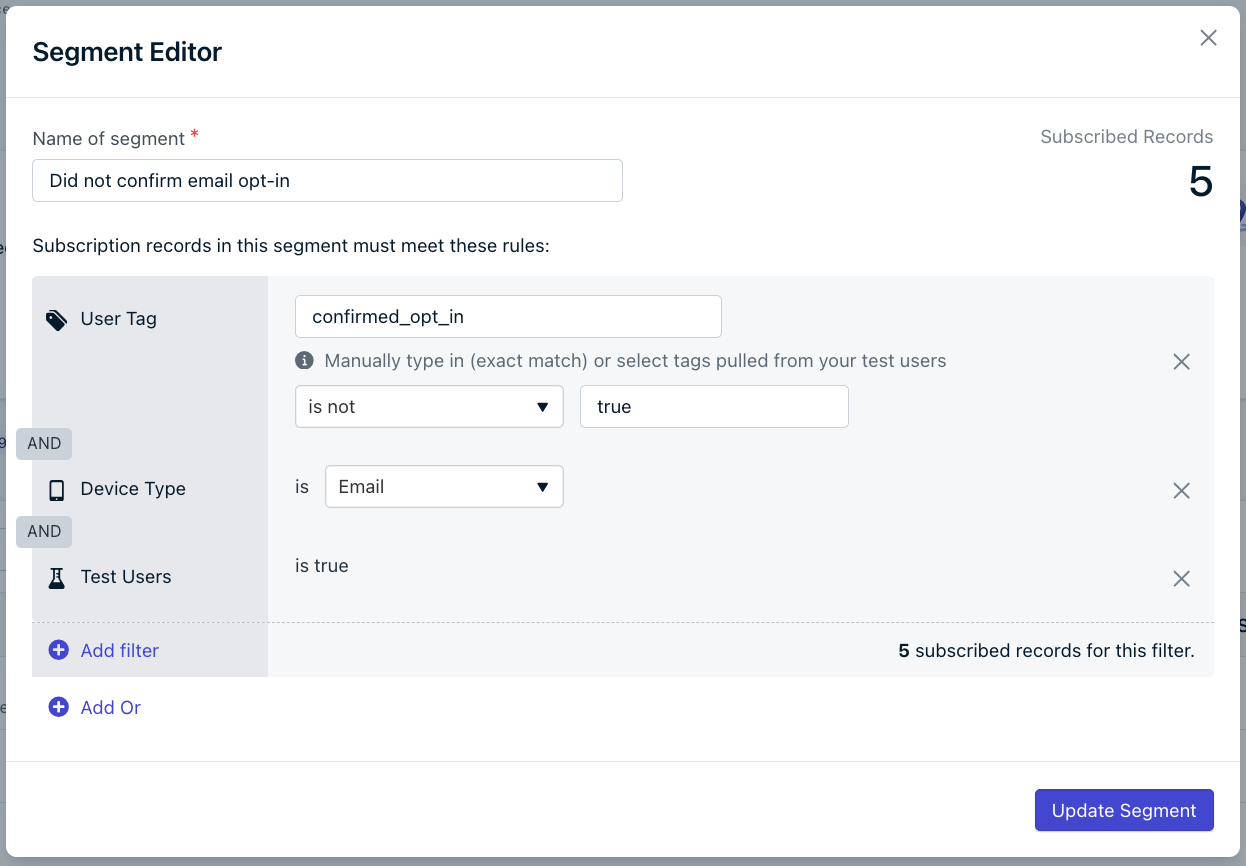The image size is (1246, 866).
Task: Remove the Test Users filter
Action: [1181, 579]
